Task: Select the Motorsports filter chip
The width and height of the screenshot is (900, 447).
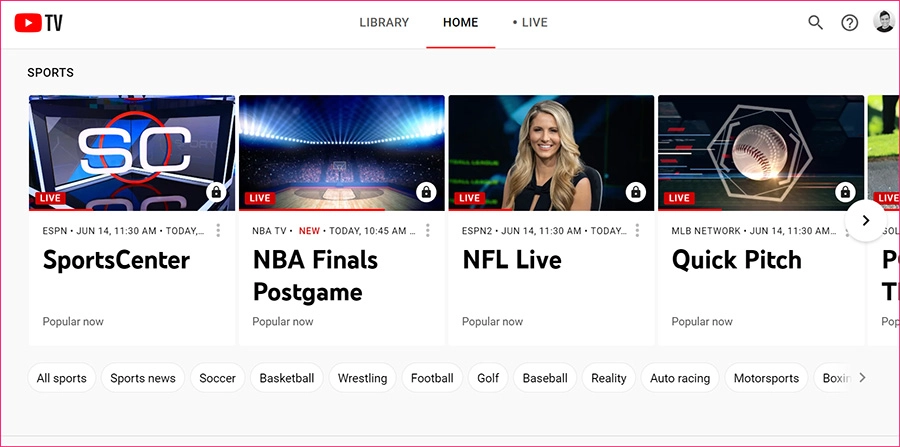Action: [x=766, y=378]
